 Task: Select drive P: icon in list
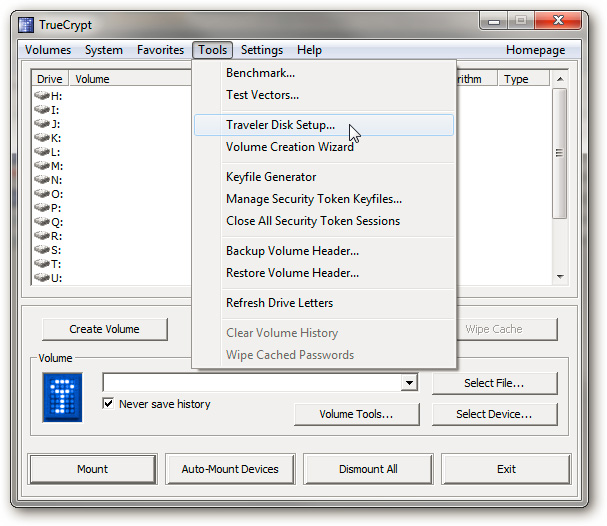(42, 207)
